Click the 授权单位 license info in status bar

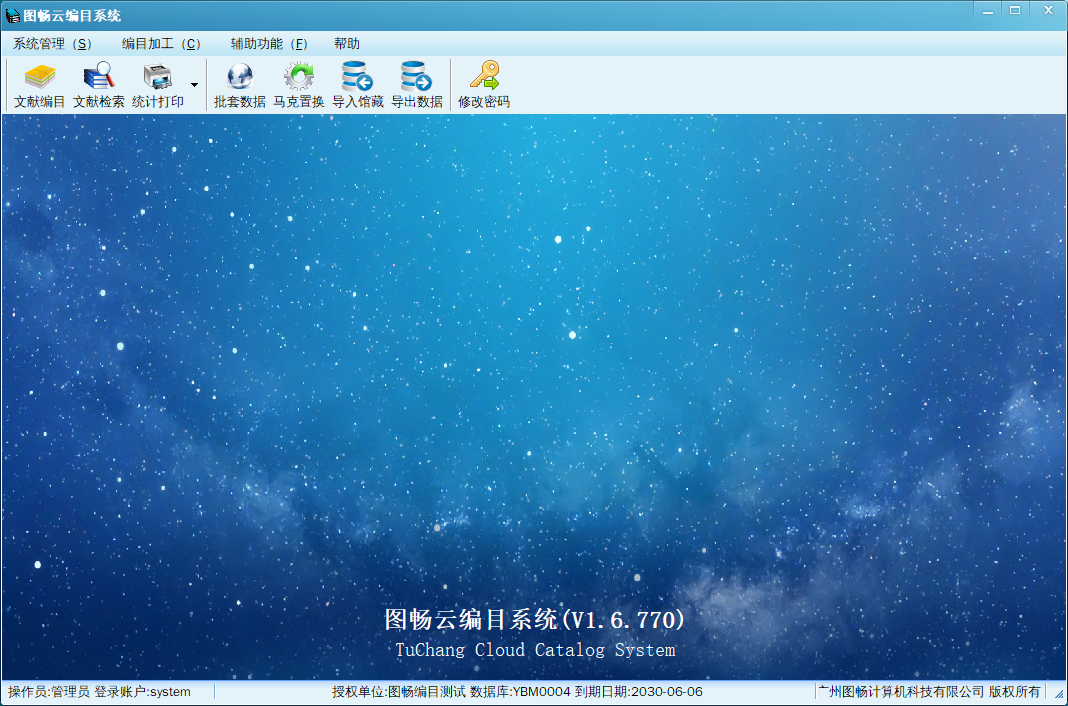[x=517, y=692]
